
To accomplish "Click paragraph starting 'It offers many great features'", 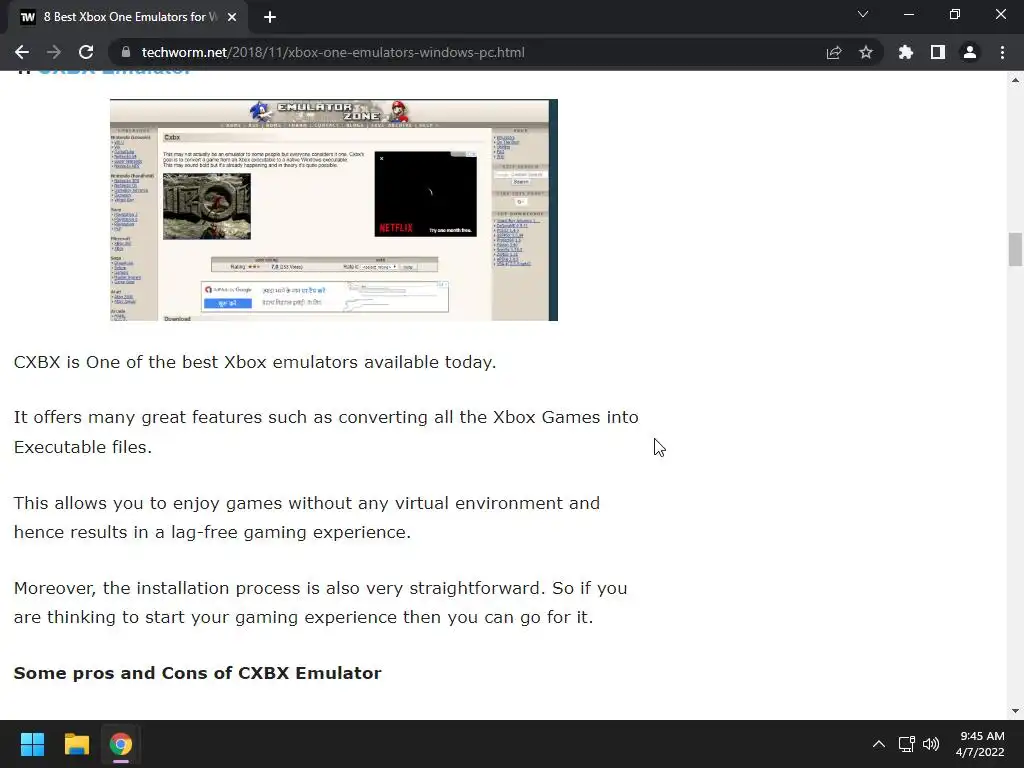I will 326,432.
